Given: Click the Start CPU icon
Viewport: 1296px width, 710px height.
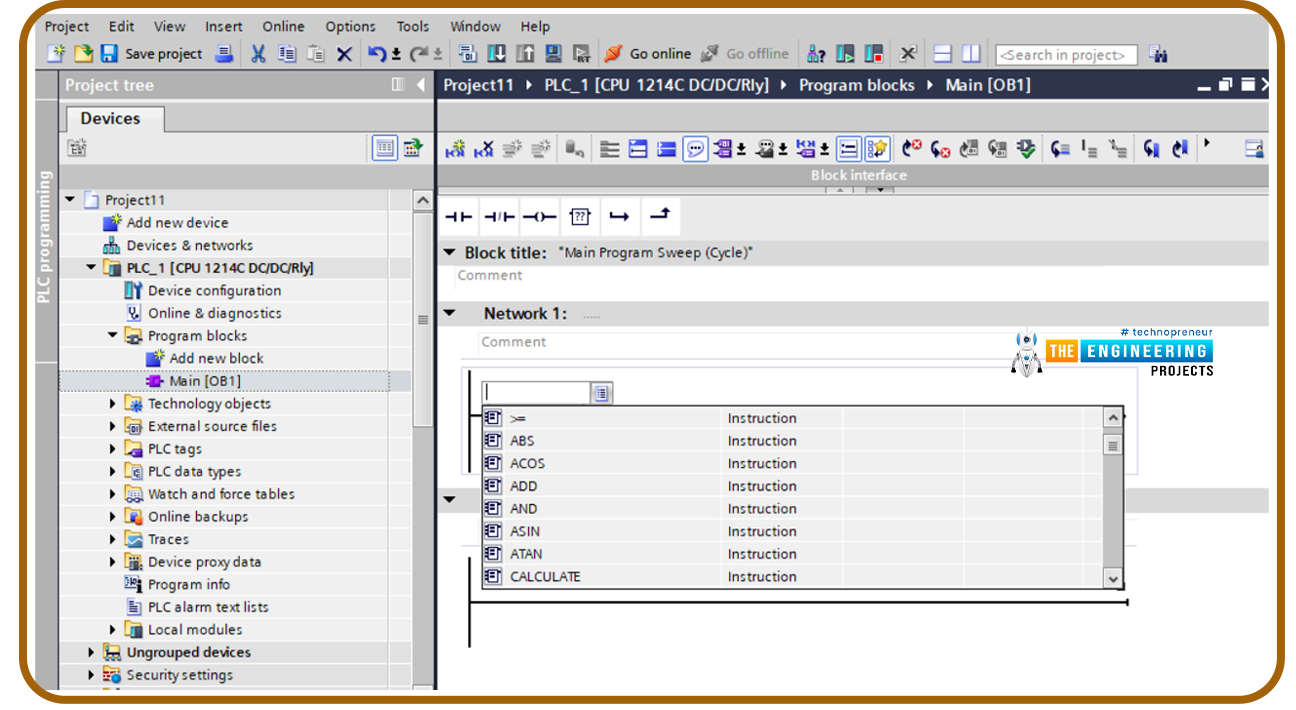Looking at the screenshot, I should coord(845,54).
